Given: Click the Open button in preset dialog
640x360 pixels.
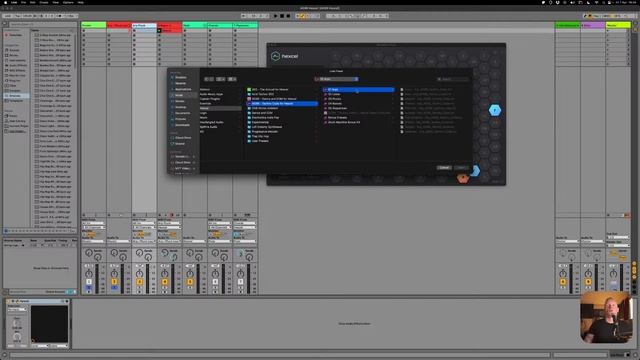Looking at the screenshot, I should tap(461, 168).
